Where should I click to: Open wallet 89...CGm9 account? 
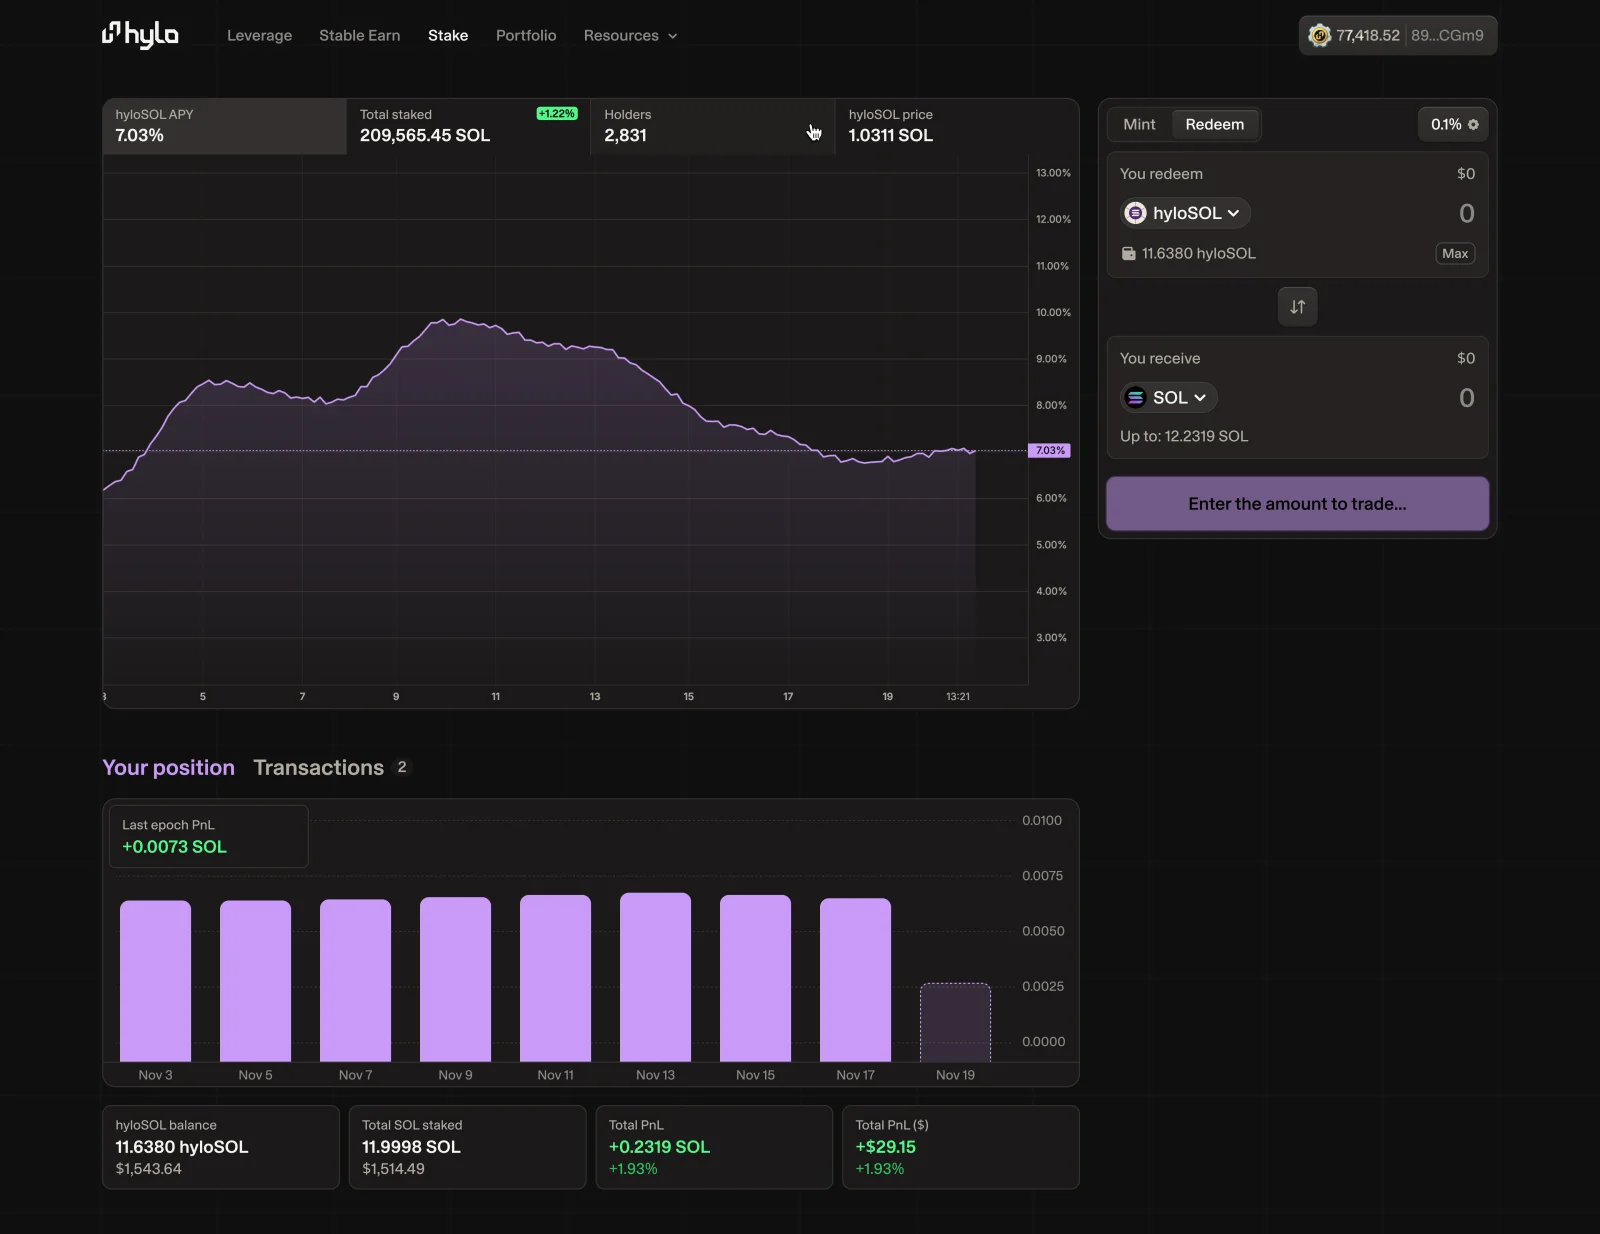point(1447,35)
